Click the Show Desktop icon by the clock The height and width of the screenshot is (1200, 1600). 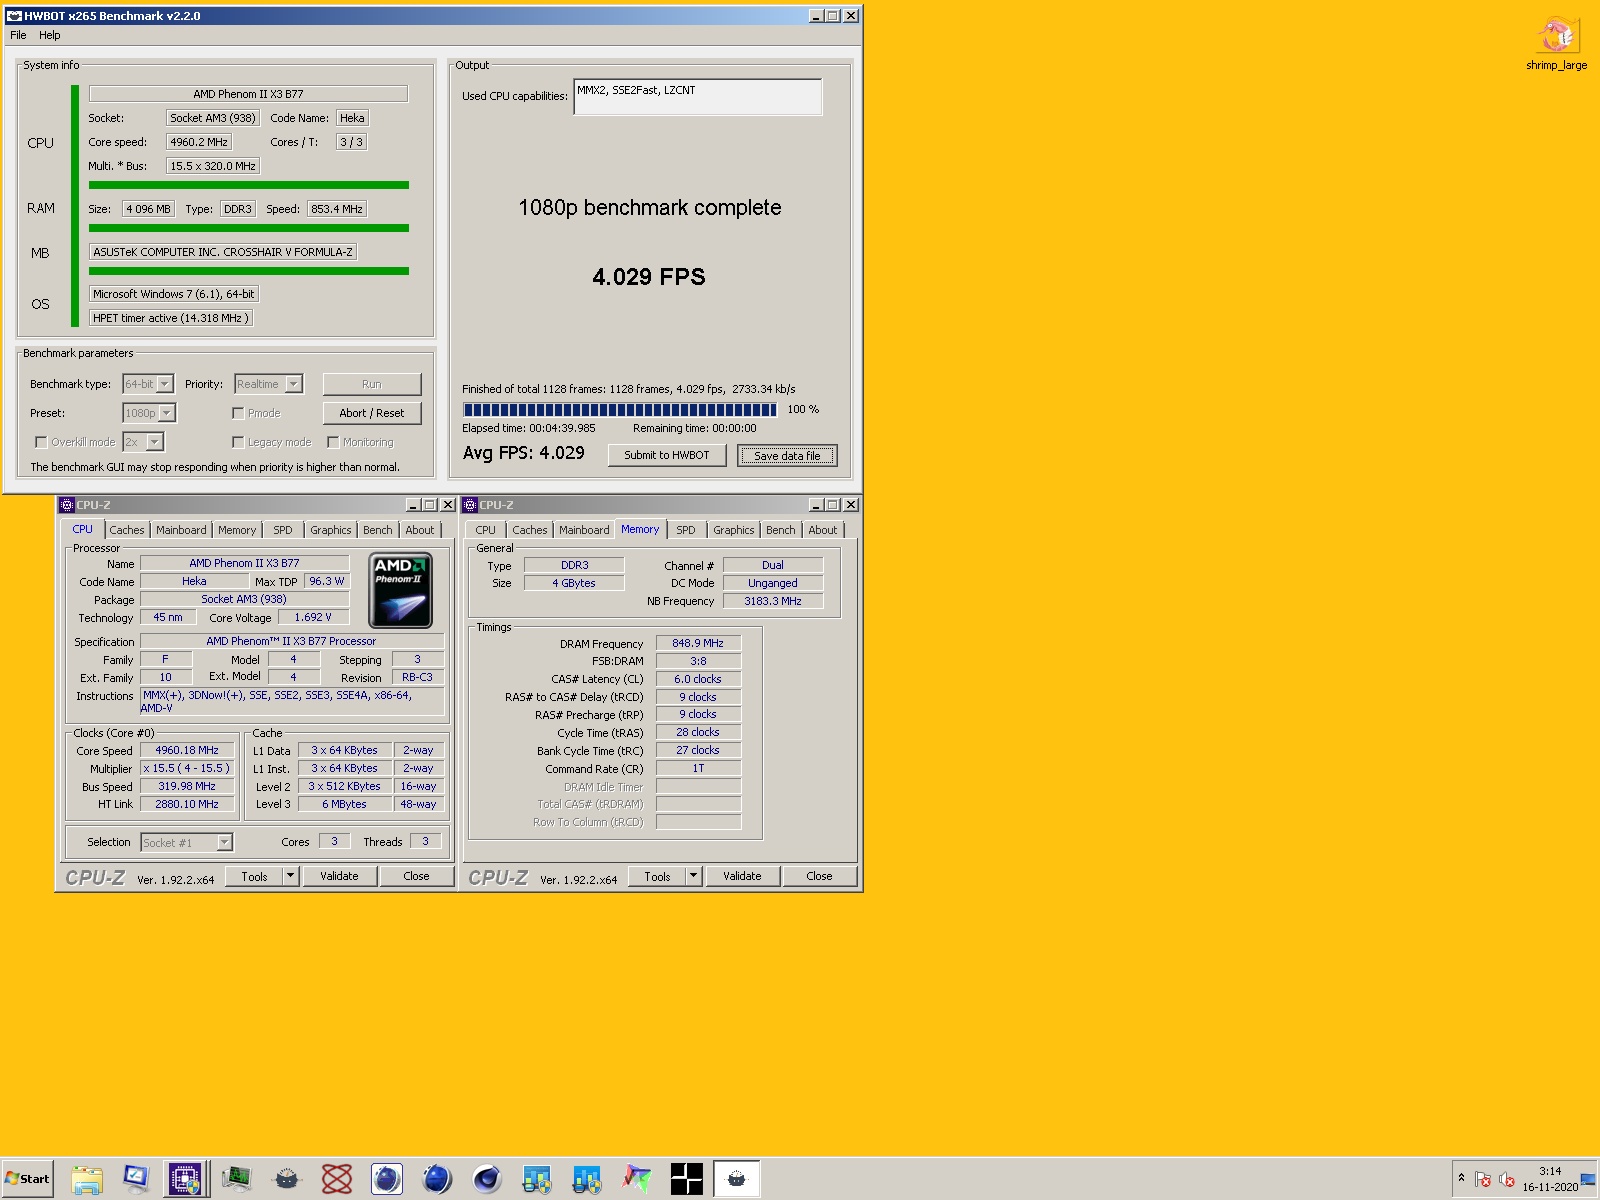(x=1588, y=1180)
